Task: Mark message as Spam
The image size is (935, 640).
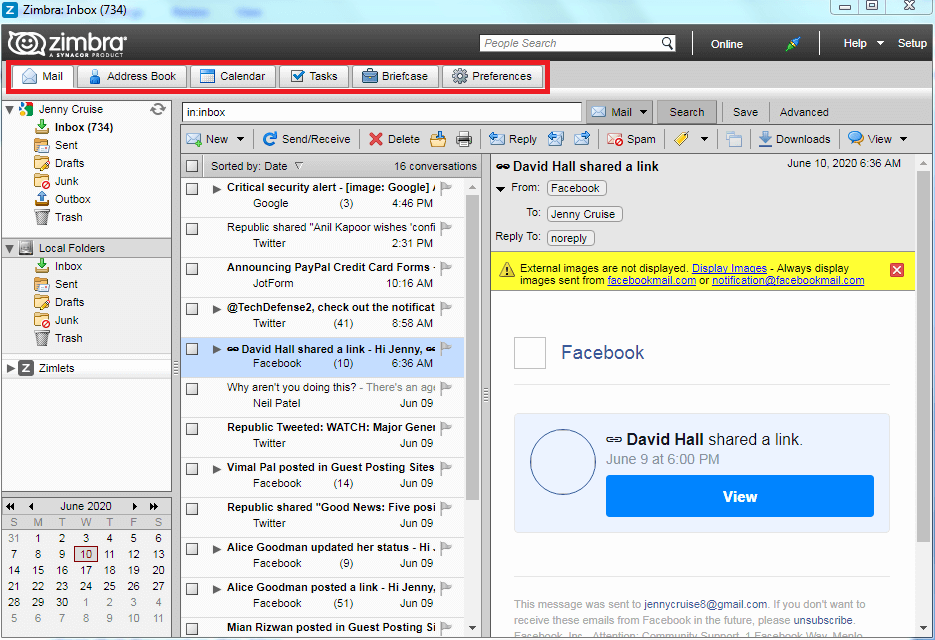Action: [631, 139]
